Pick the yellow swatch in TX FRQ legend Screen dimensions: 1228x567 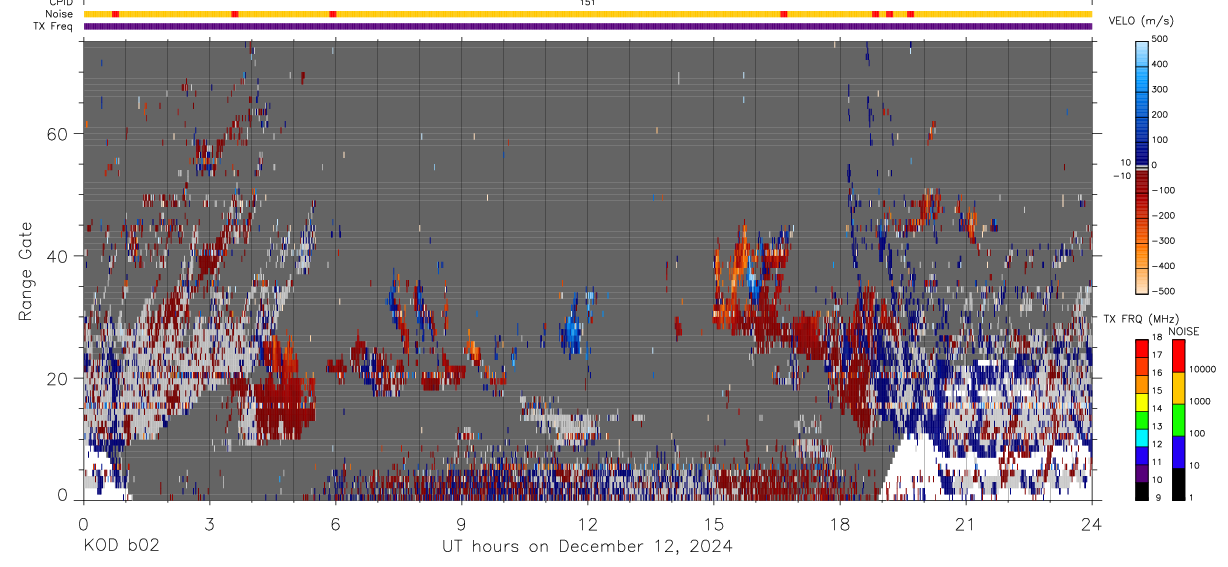pyautogui.click(x=1142, y=402)
